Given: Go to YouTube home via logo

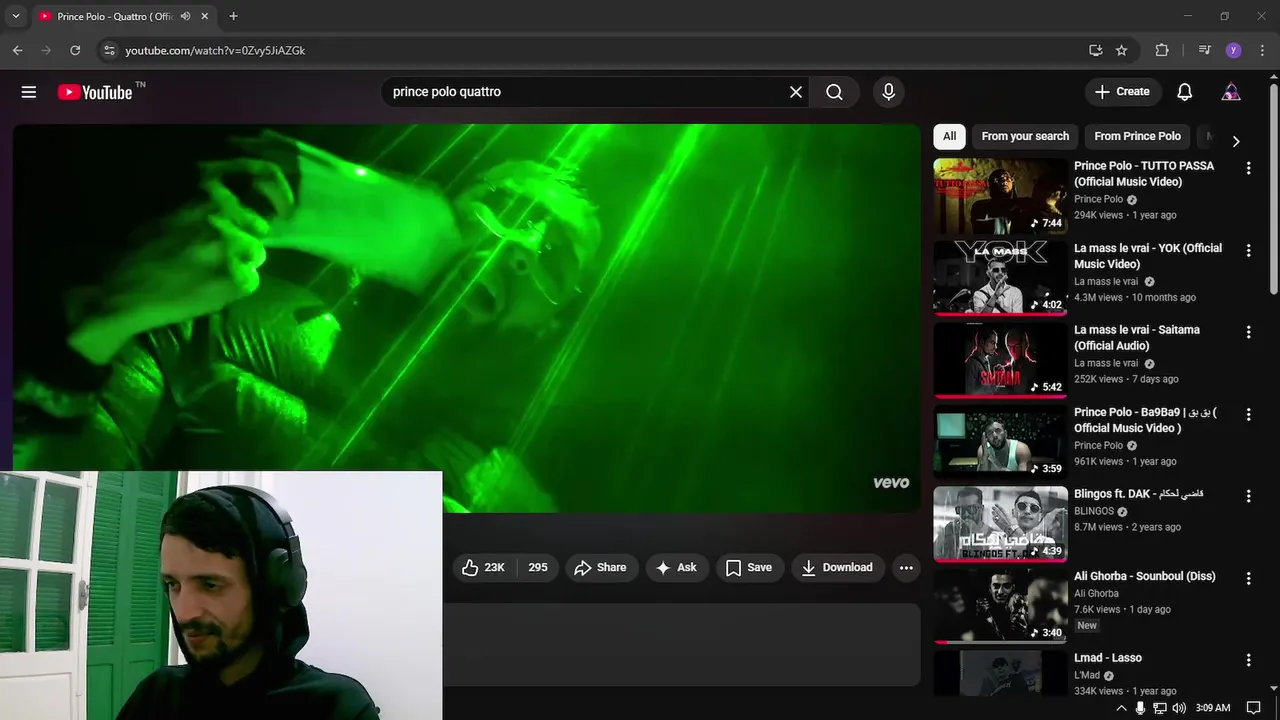Looking at the screenshot, I should click(95, 92).
